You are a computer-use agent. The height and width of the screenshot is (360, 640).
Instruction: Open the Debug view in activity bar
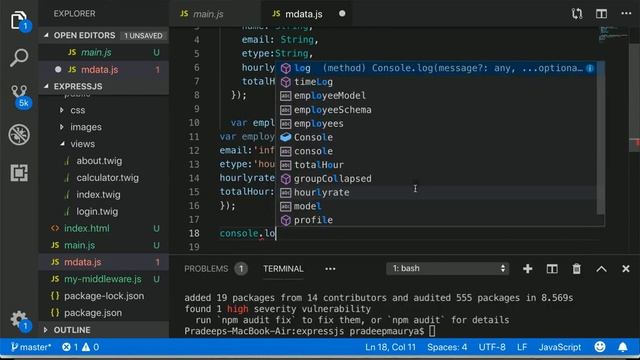(19, 134)
